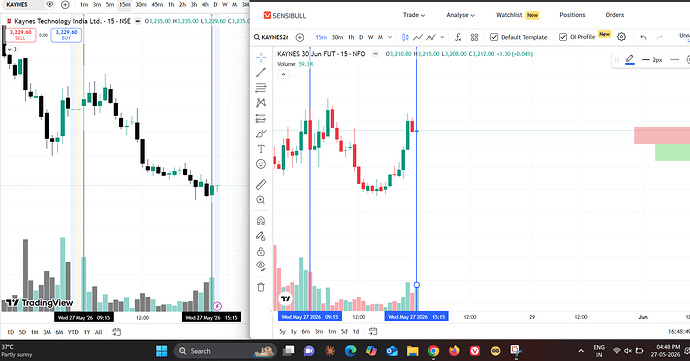Set 1D range in TradingView window

(11, 332)
